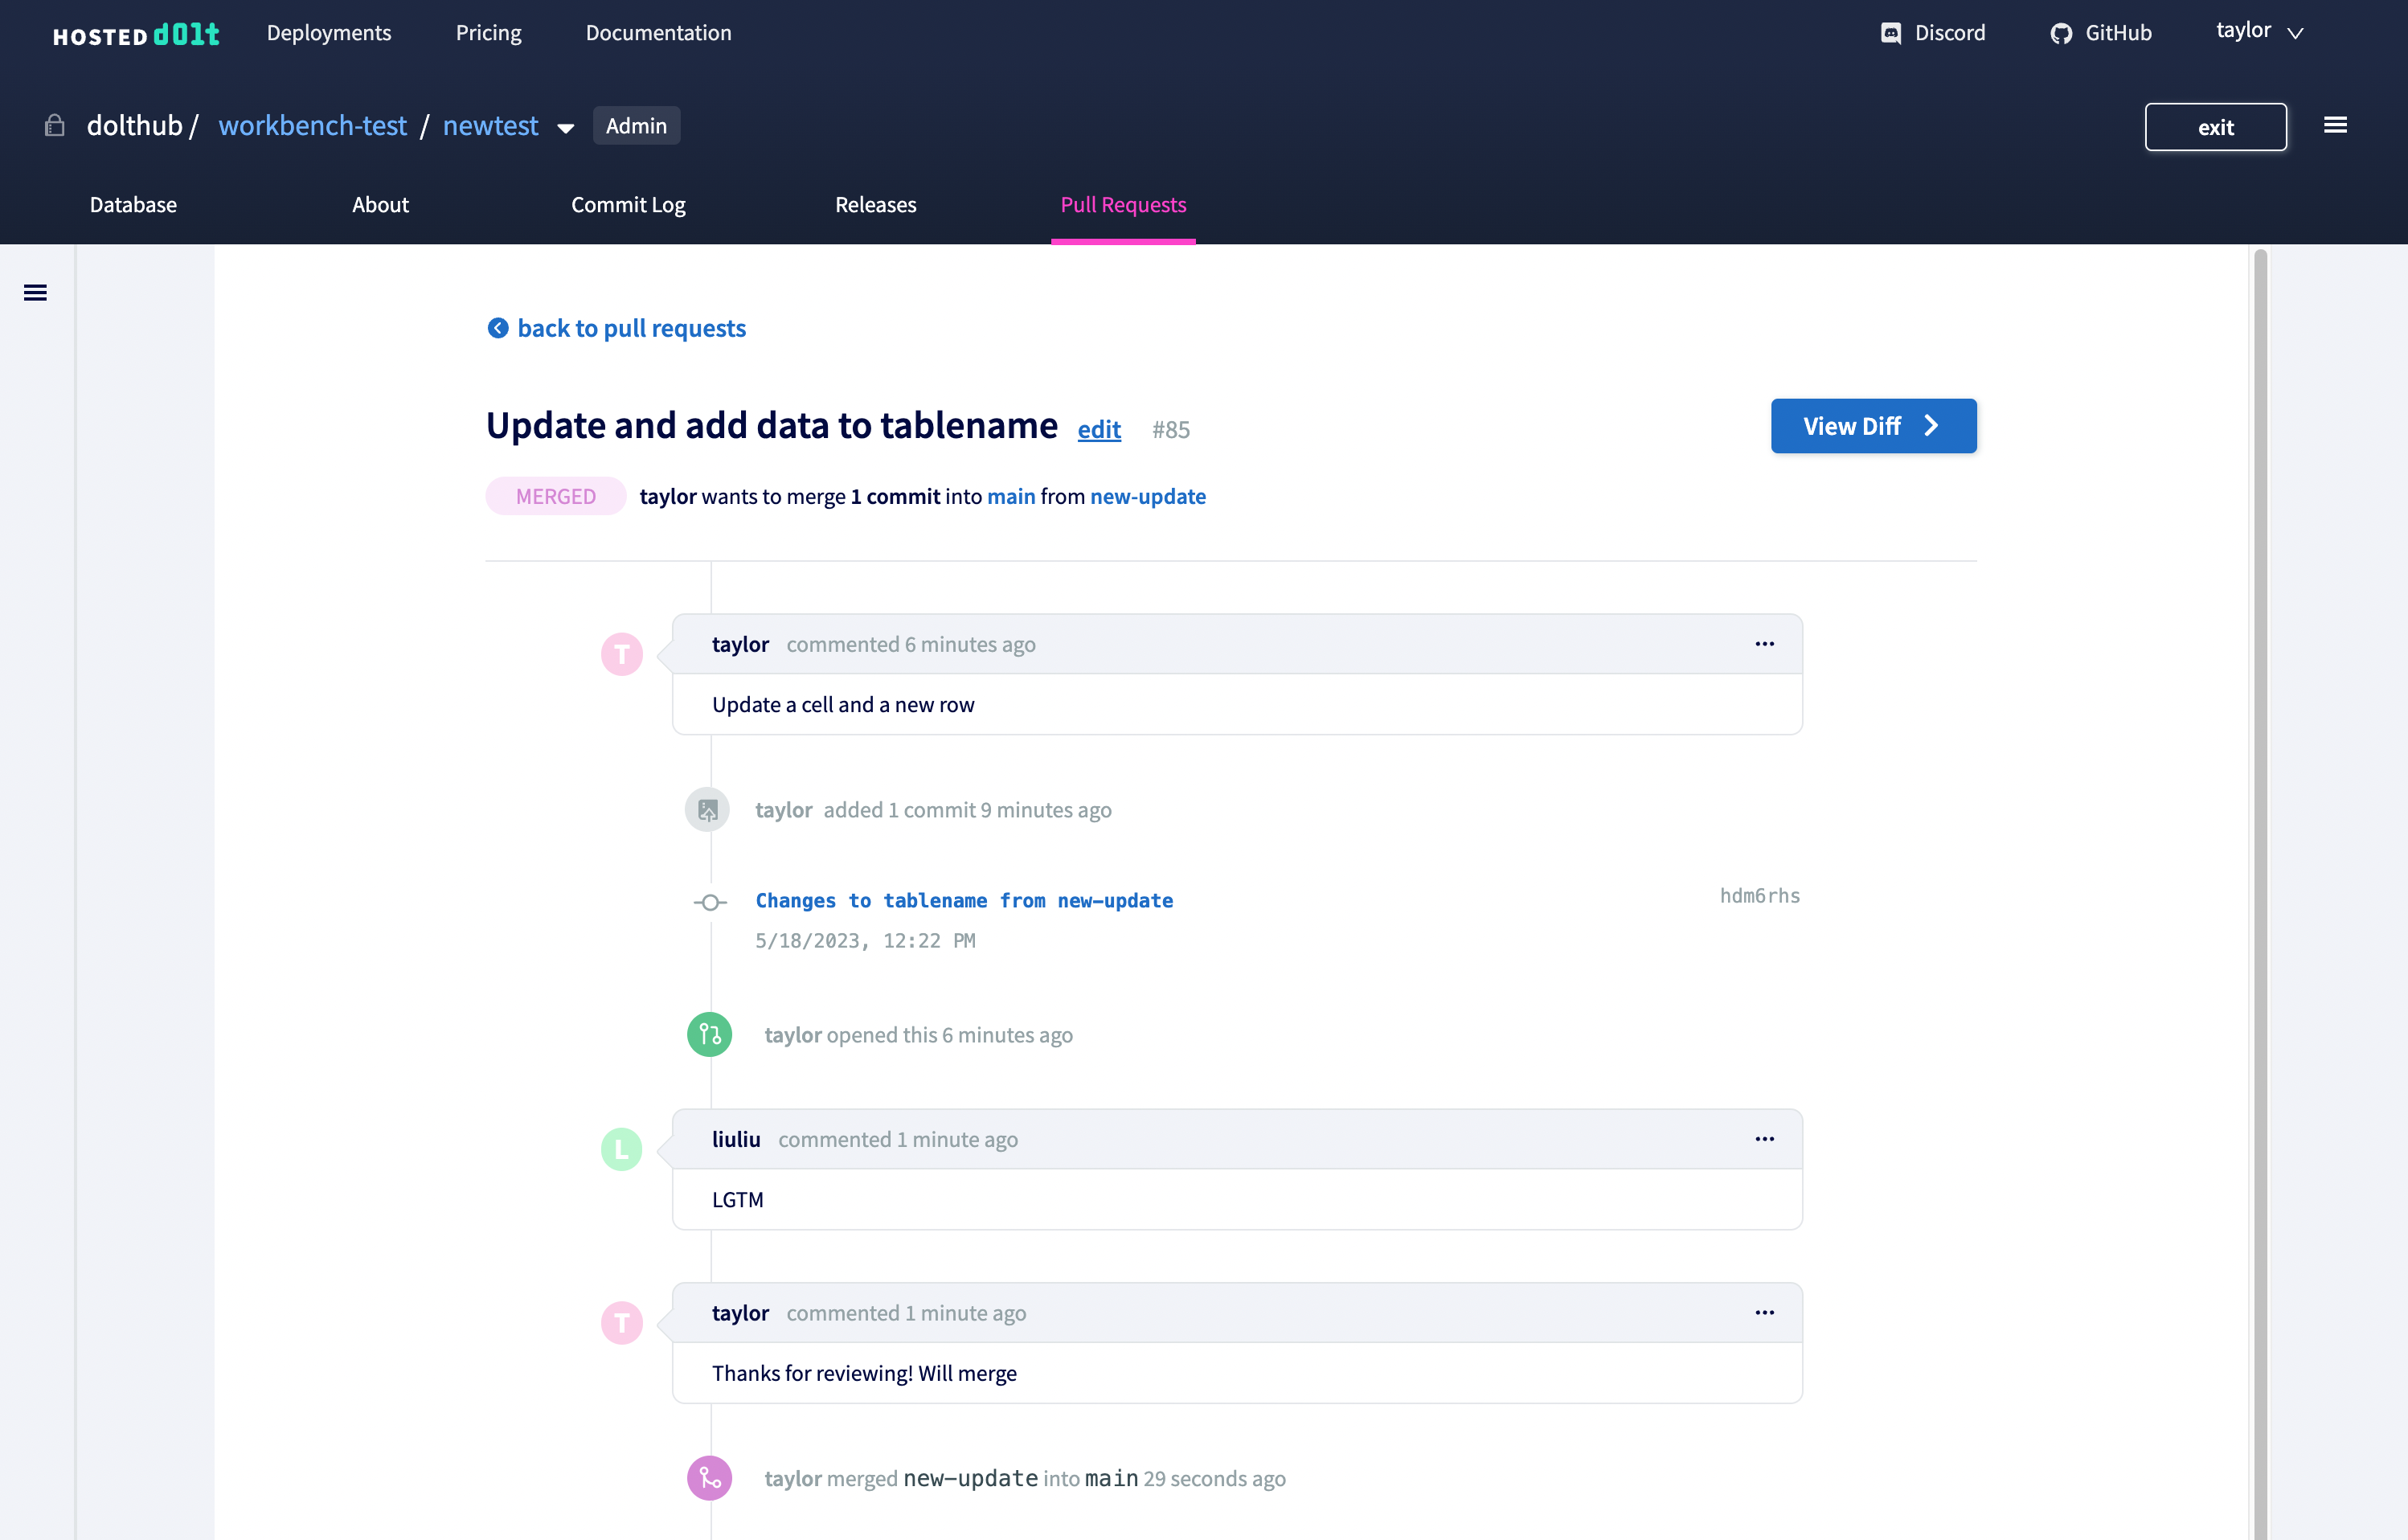The height and width of the screenshot is (1540, 2408).
Task: Open options on 'Thanks for reviewing' comment
Action: 1764,1312
